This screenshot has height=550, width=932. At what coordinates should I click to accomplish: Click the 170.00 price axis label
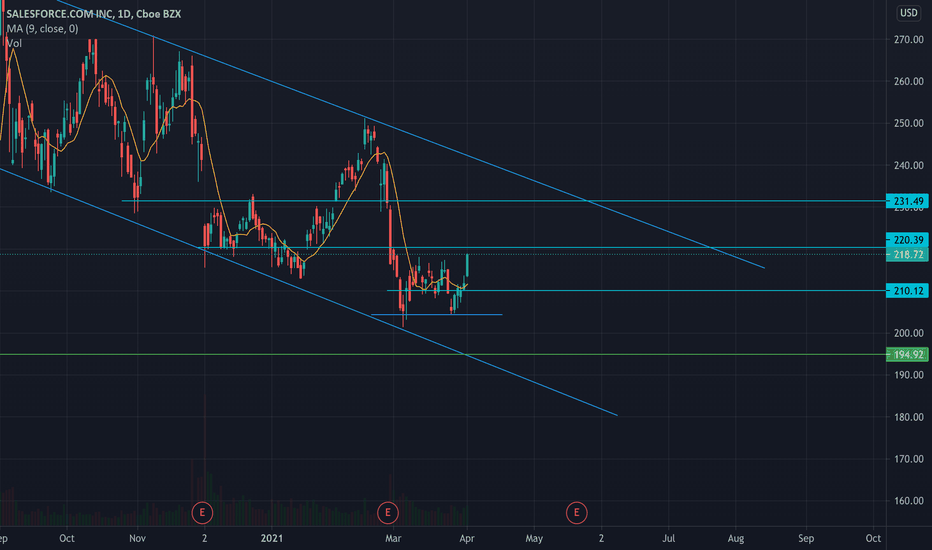[909, 459]
